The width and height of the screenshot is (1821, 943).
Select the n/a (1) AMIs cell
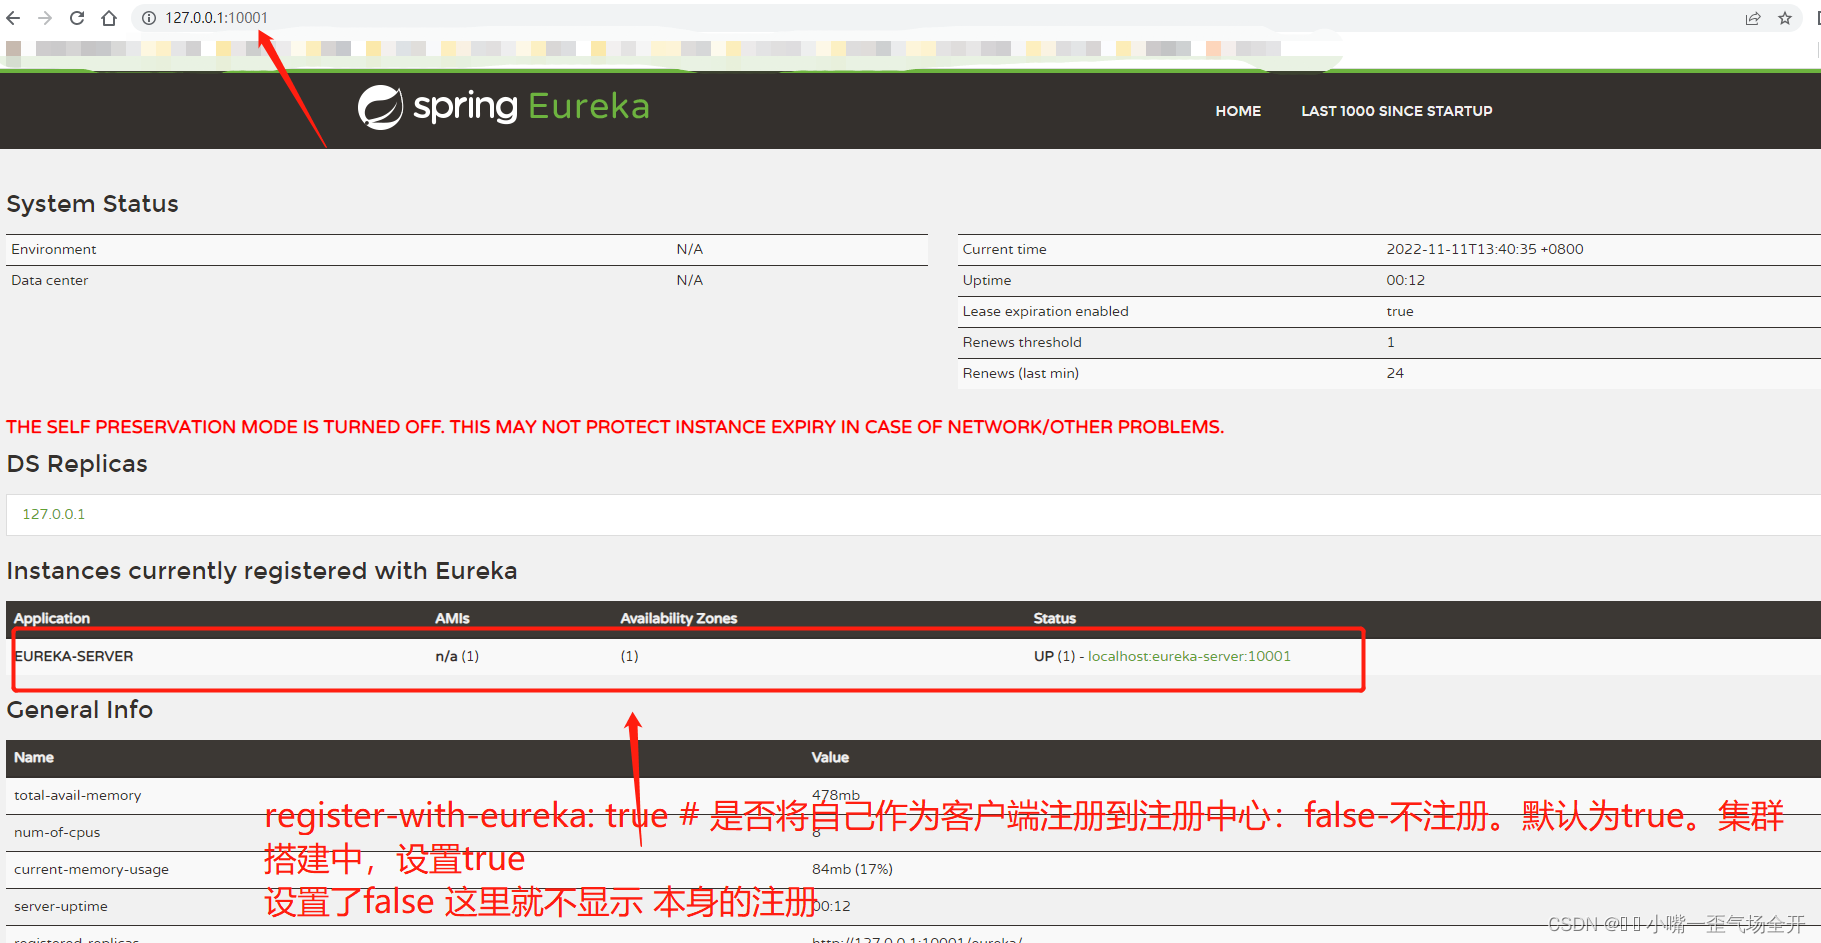click(457, 656)
